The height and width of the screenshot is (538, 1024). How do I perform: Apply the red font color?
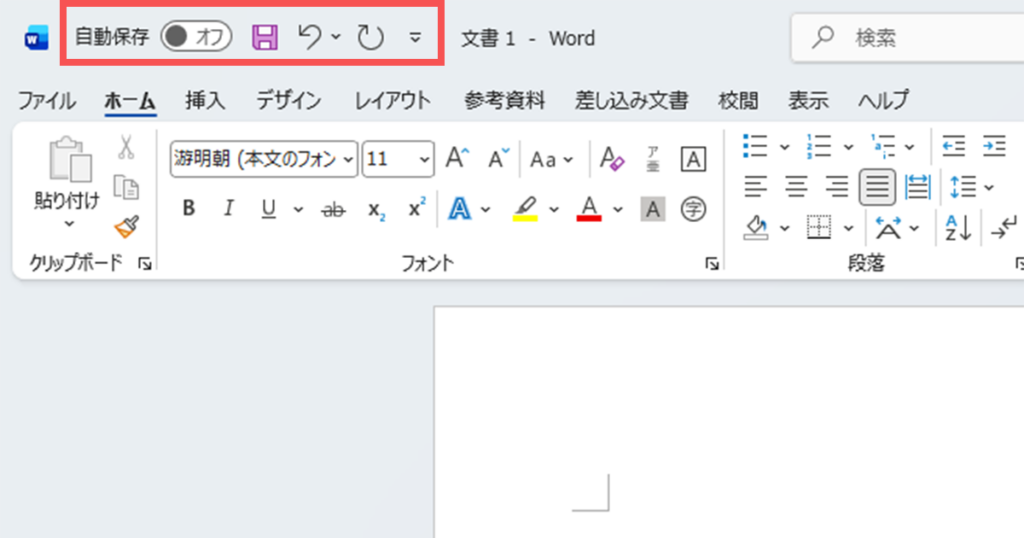click(x=589, y=209)
